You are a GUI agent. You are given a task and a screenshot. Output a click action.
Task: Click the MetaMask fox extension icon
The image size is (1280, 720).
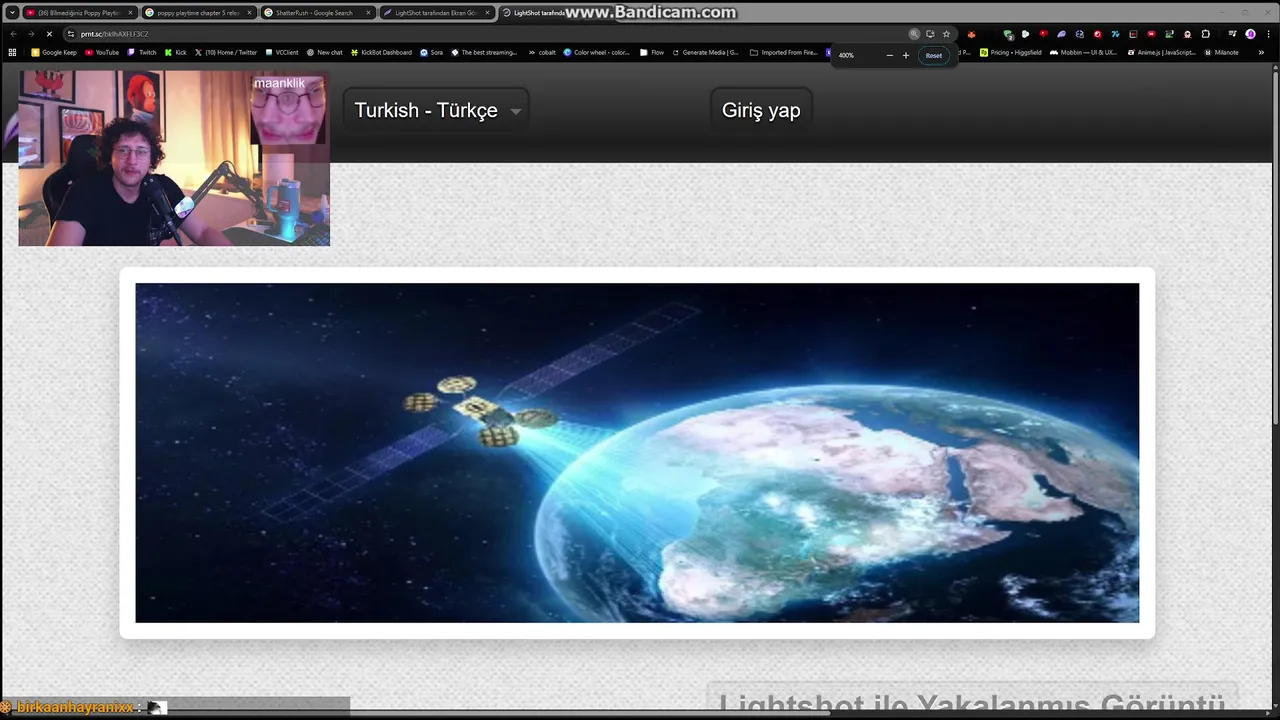[971, 34]
